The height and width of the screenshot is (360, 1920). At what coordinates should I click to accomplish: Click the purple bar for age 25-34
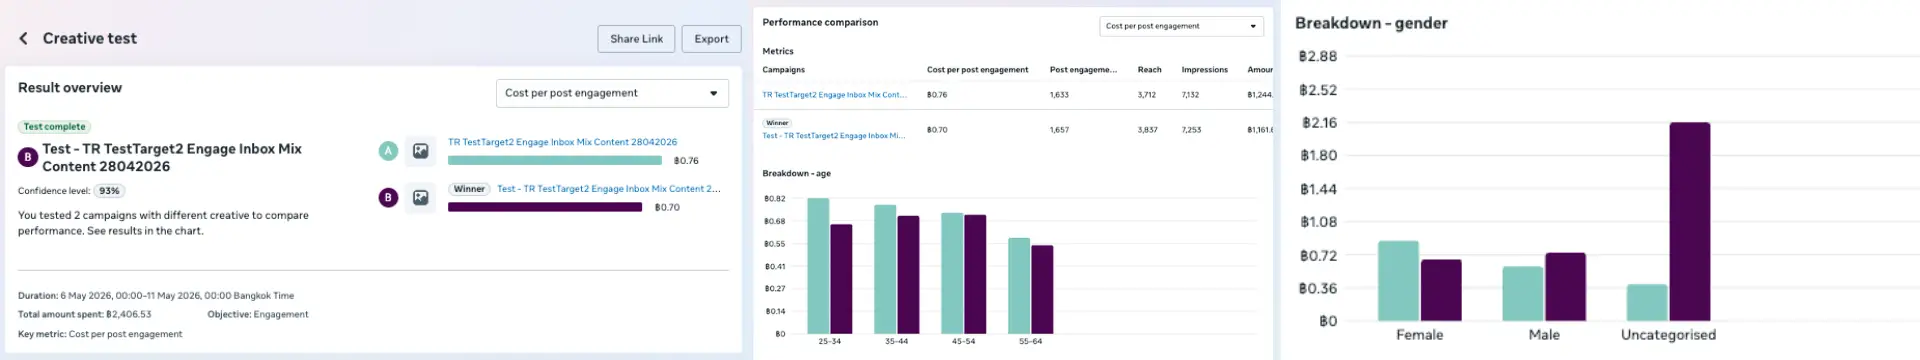click(841, 279)
